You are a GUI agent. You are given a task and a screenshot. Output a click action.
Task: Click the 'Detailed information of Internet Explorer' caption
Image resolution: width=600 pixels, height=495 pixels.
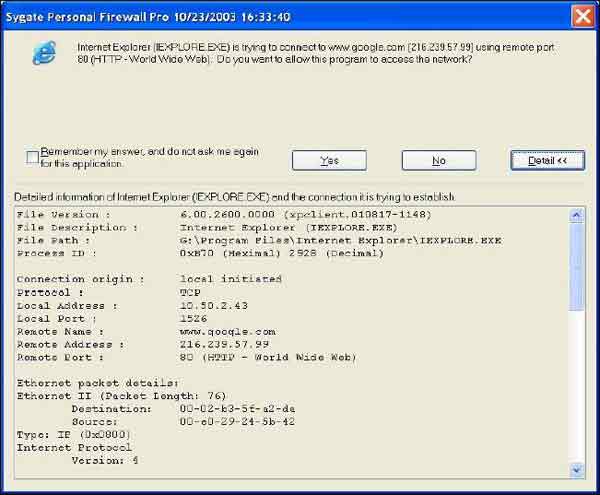[235, 197]
